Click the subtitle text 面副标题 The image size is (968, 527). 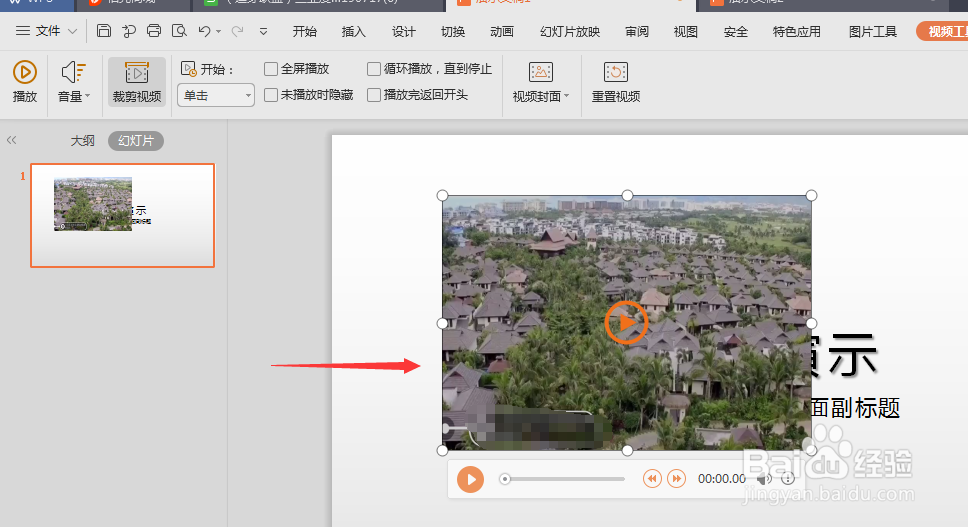[x=856, y=408]
